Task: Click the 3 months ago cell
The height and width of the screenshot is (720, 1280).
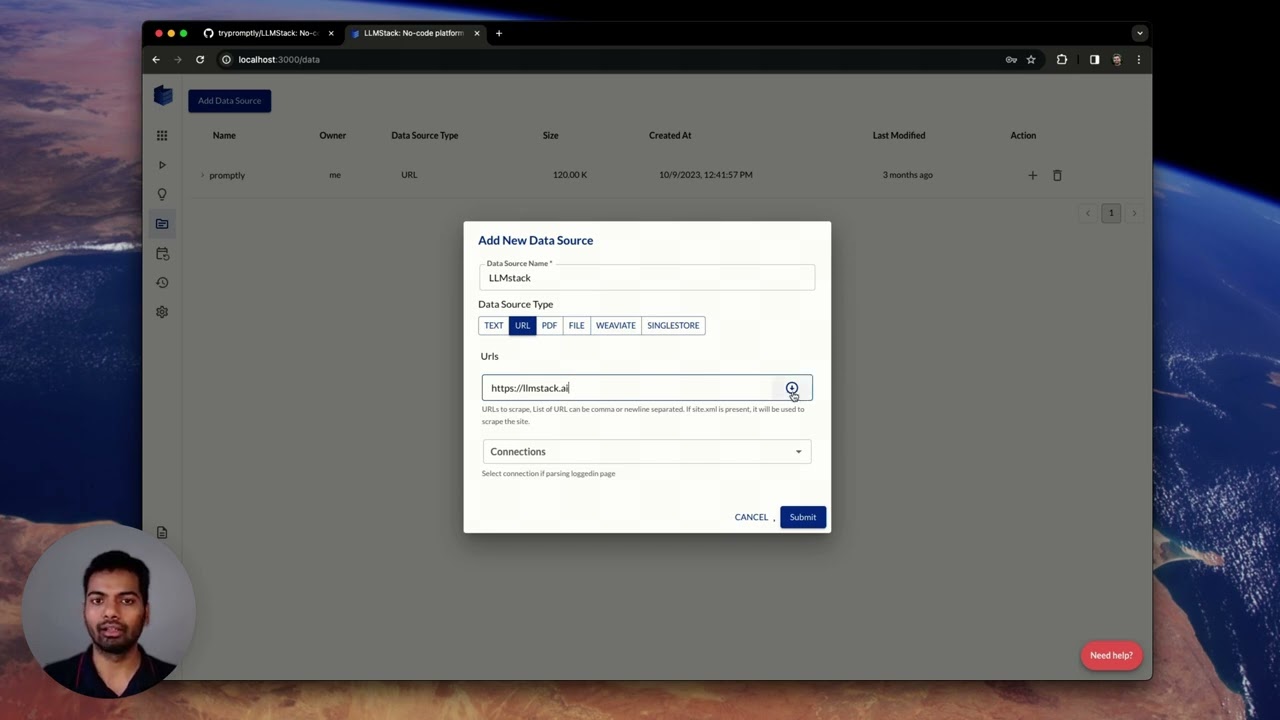Action: click(x=907, y=175)
